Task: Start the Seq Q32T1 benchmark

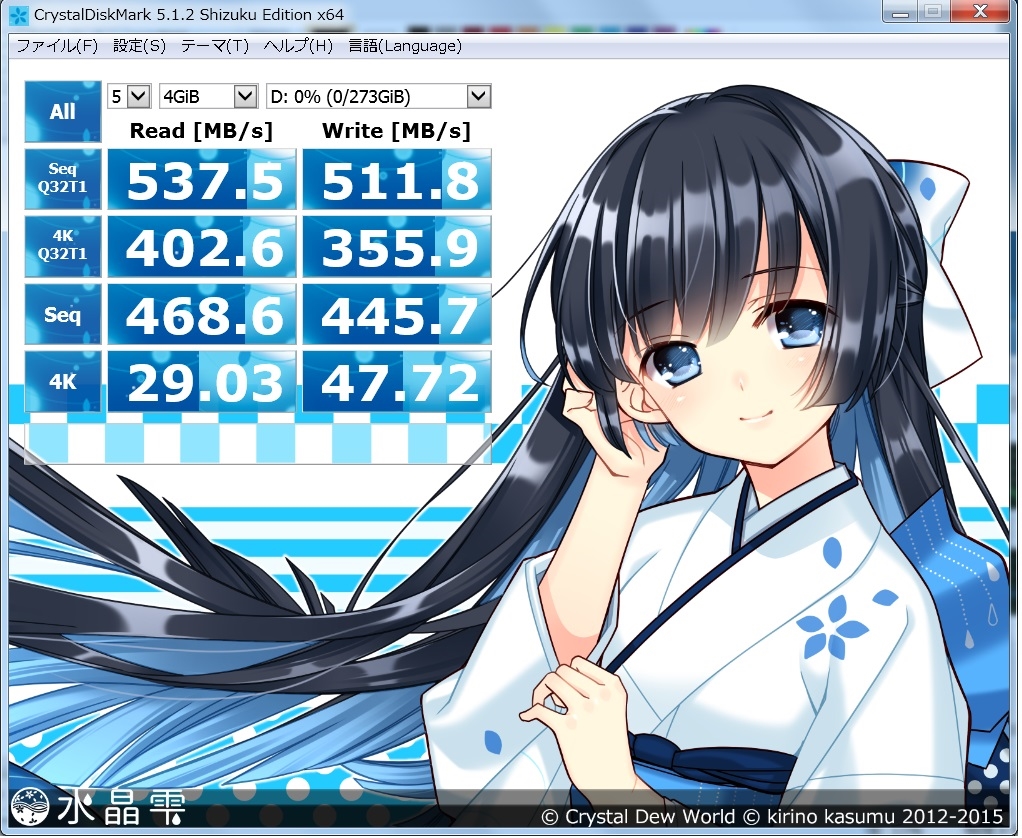Action: [x=63, y=179]
